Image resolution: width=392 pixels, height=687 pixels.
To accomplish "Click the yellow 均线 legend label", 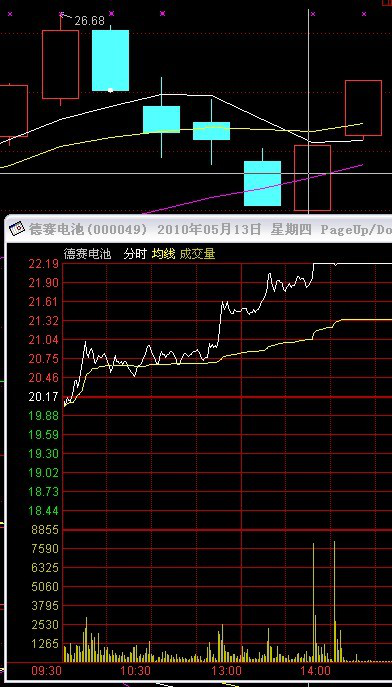I will (163, 254).
